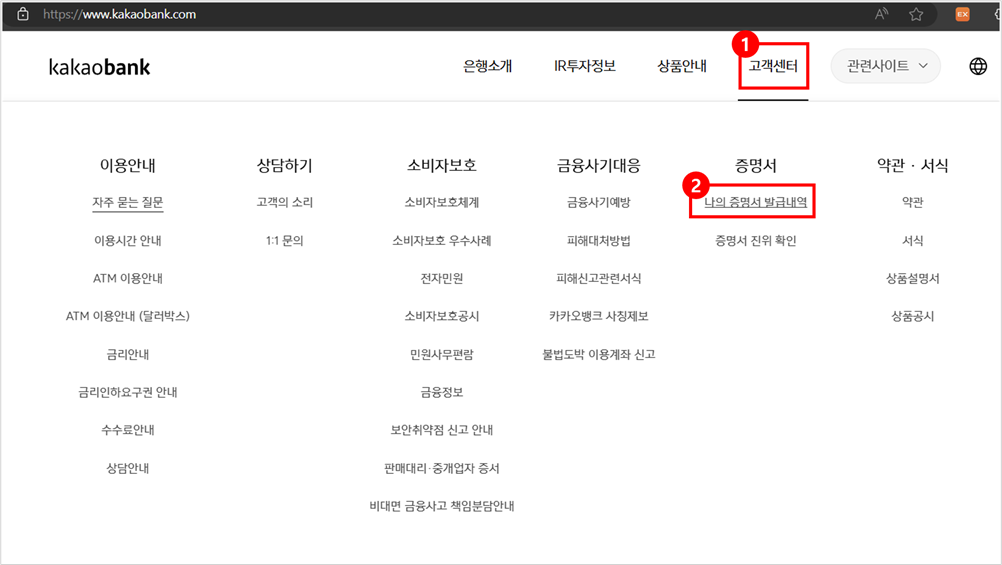Open 수수료안내 link
1002x565 pixels.
click(x=128, y=430)
